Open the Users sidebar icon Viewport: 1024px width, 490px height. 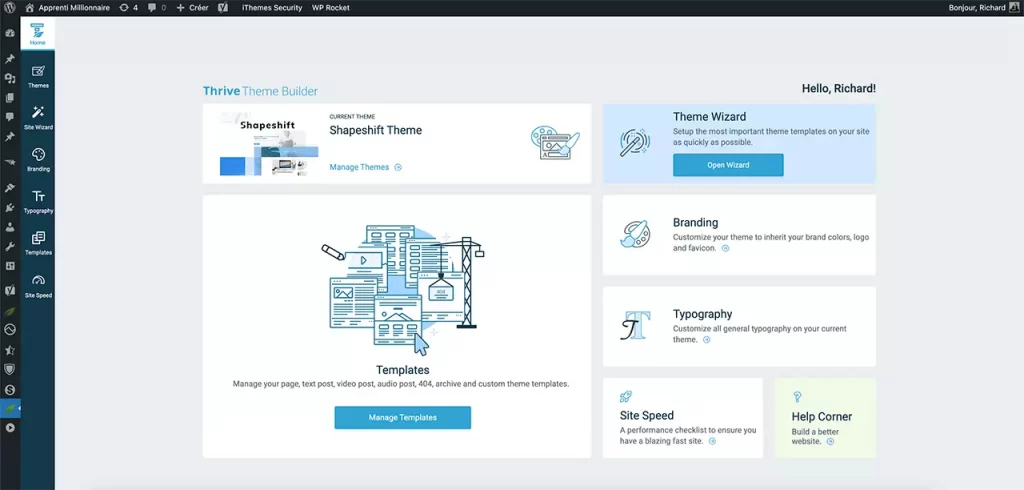click(x=10, y=227)
